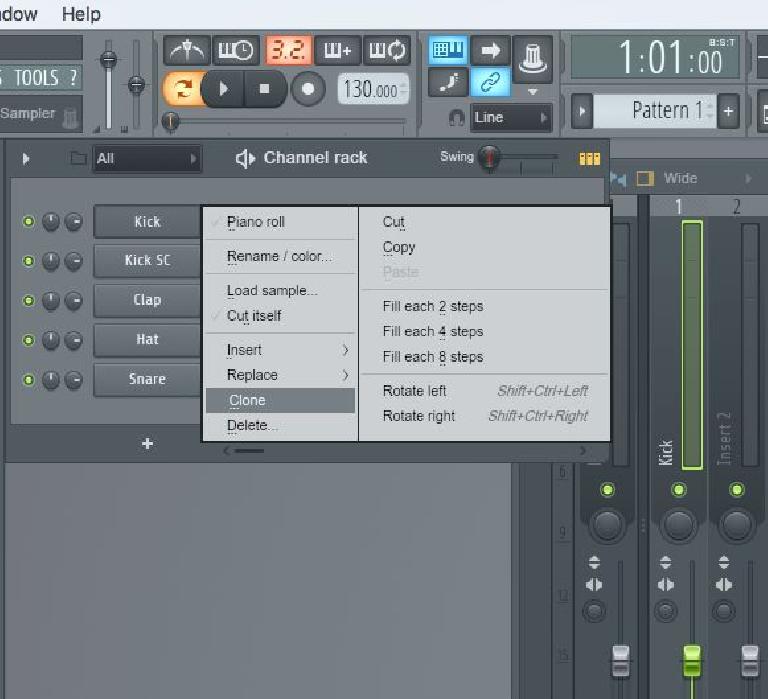Click the 1:01:00 time display

pyautogui.click(x=655, y=57)
